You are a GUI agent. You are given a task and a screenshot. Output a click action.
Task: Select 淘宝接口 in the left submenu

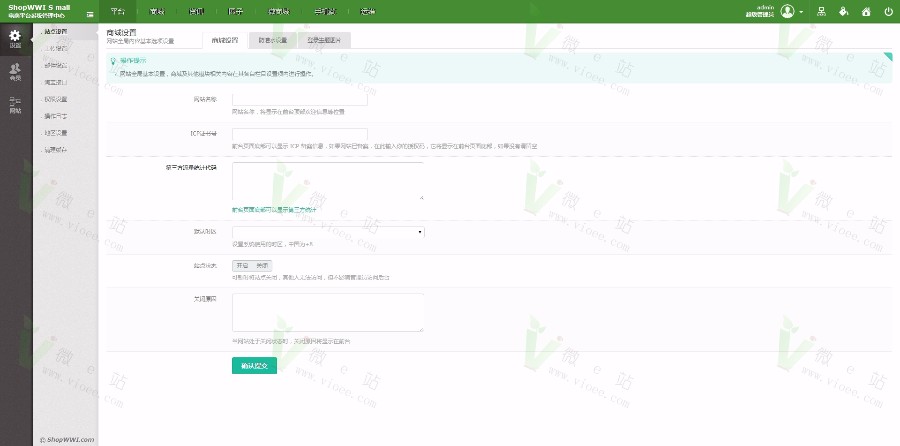click(x=56, y=82)
